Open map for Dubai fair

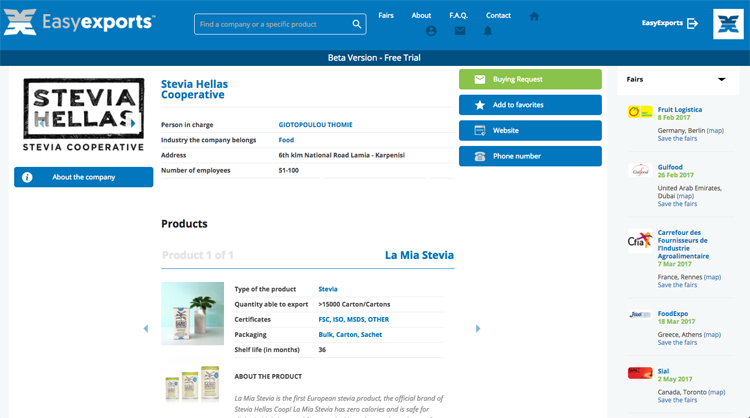click(685, 196)
